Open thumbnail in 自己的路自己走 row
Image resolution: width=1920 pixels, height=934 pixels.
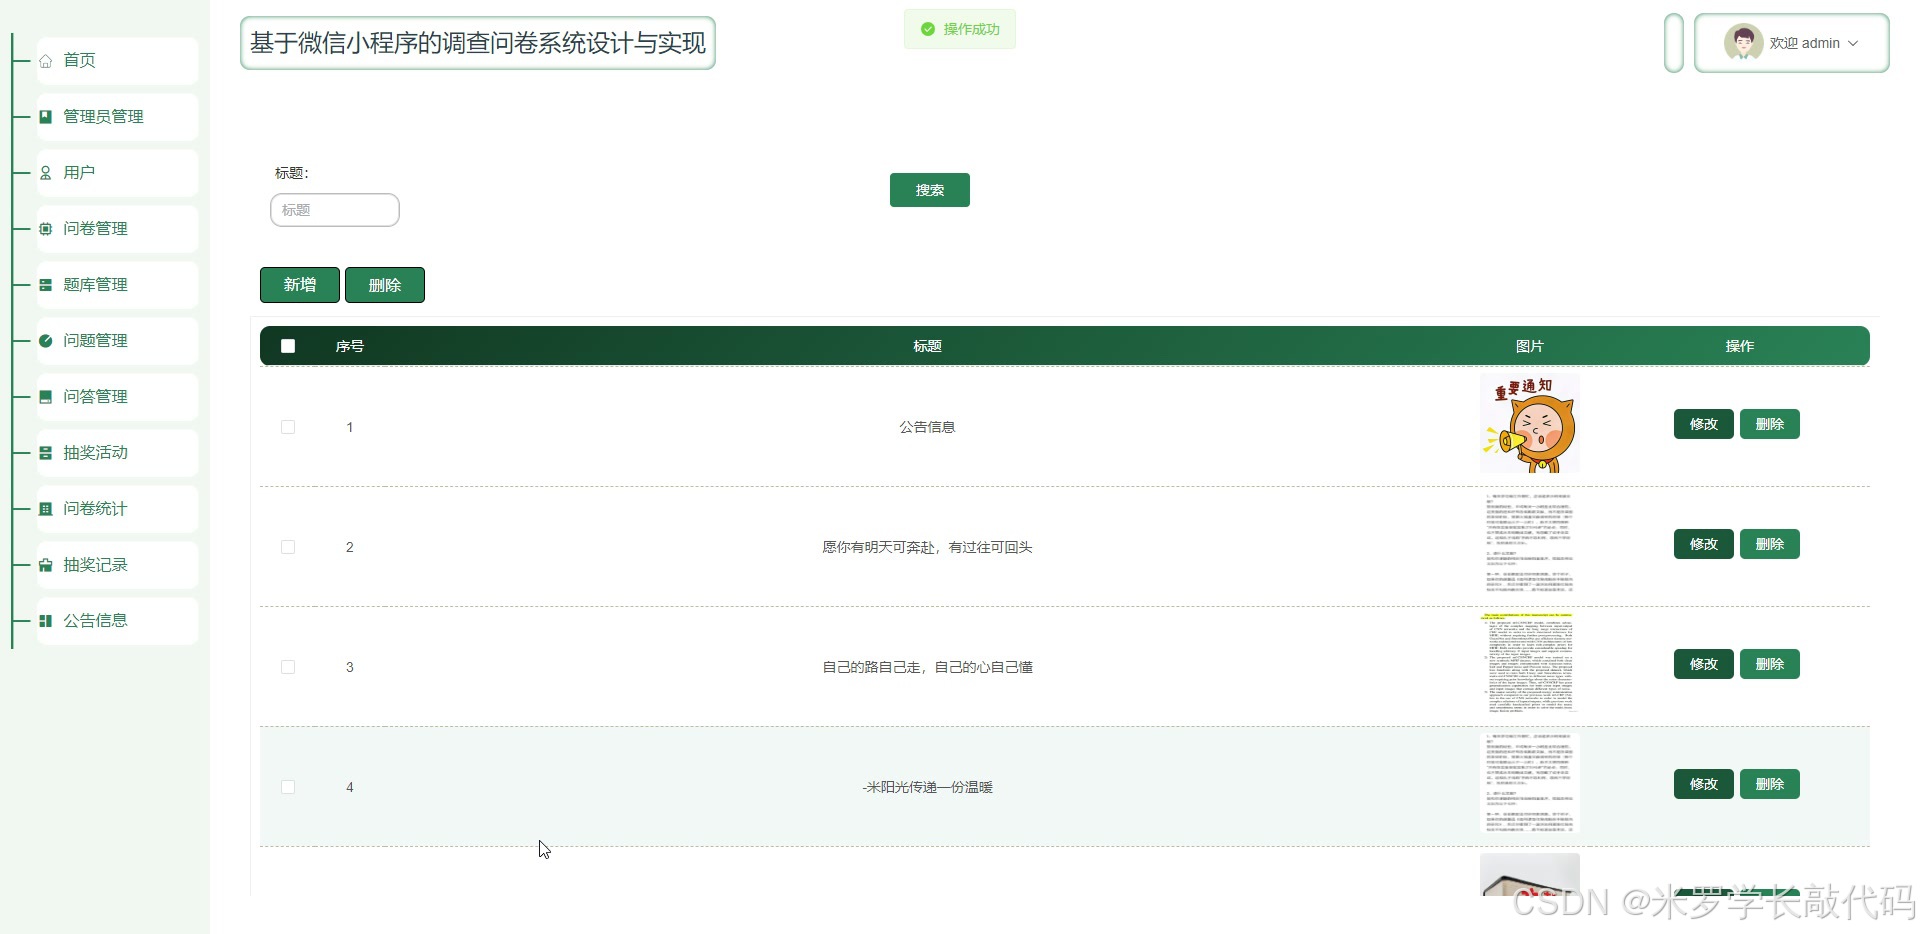click(x=1530, y=663)
